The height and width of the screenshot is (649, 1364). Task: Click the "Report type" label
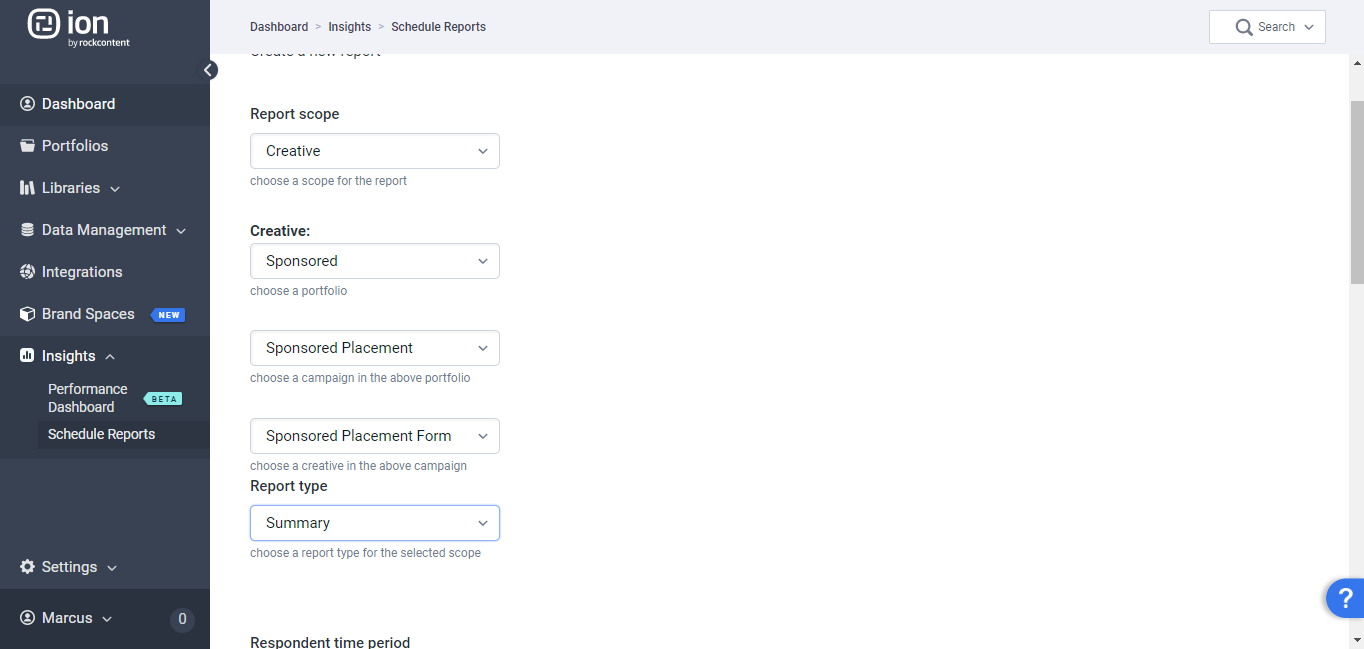289,486
